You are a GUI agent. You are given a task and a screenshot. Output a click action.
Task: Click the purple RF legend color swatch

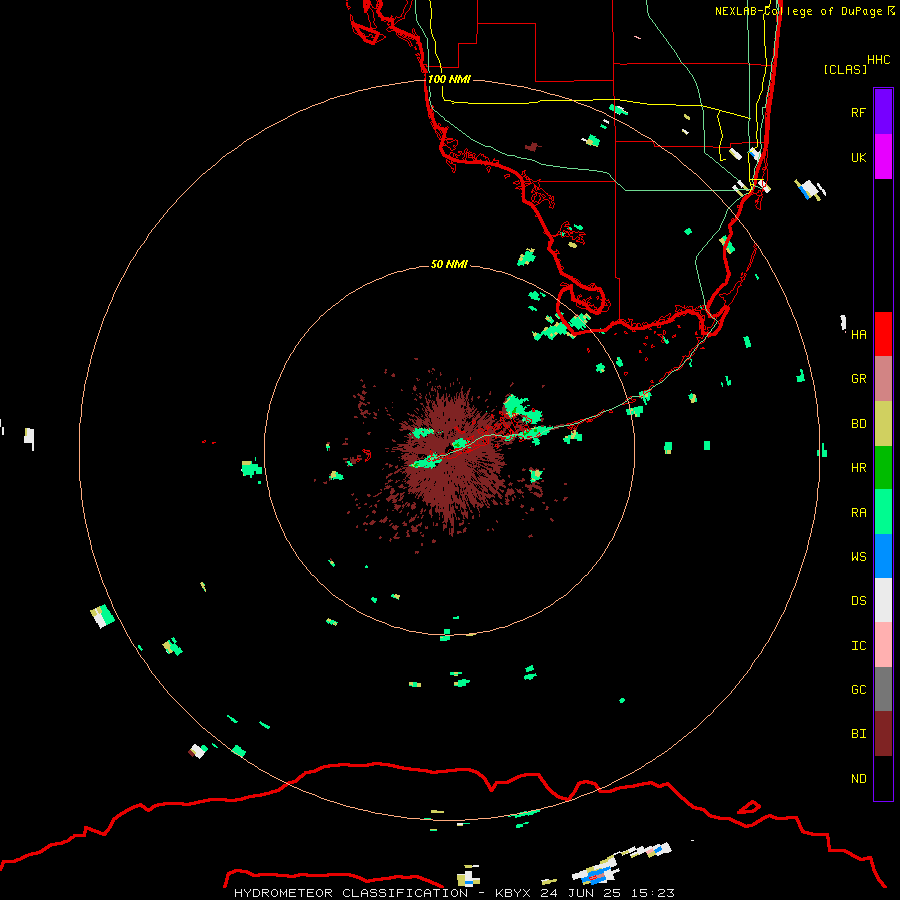(x=883, y=112)
